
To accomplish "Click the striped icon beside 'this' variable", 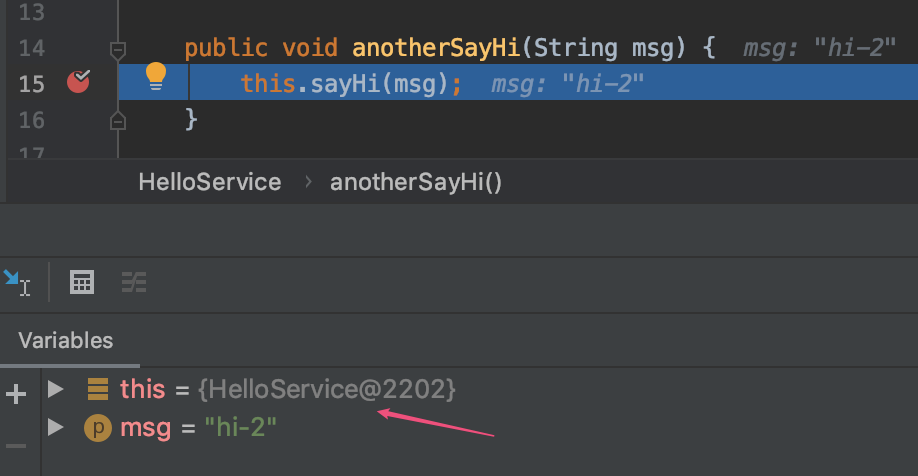I will click(x=97, y=389).
